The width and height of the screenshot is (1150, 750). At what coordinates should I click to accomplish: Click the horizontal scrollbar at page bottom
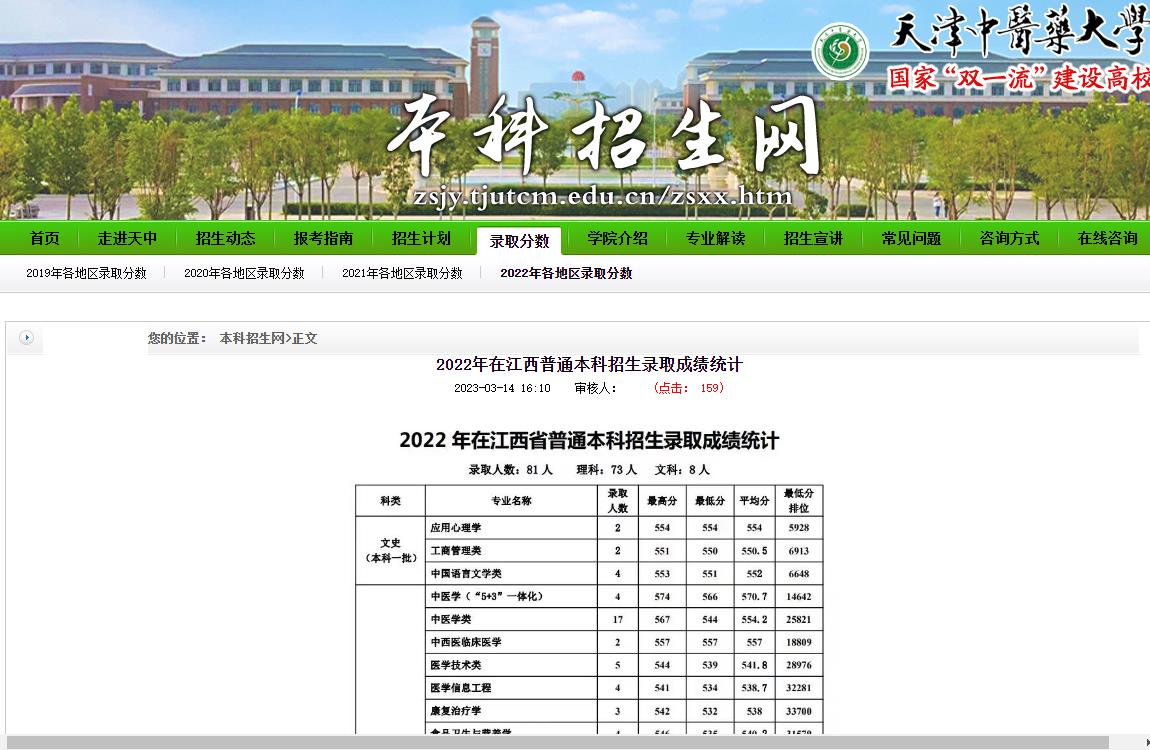point(557,743)
